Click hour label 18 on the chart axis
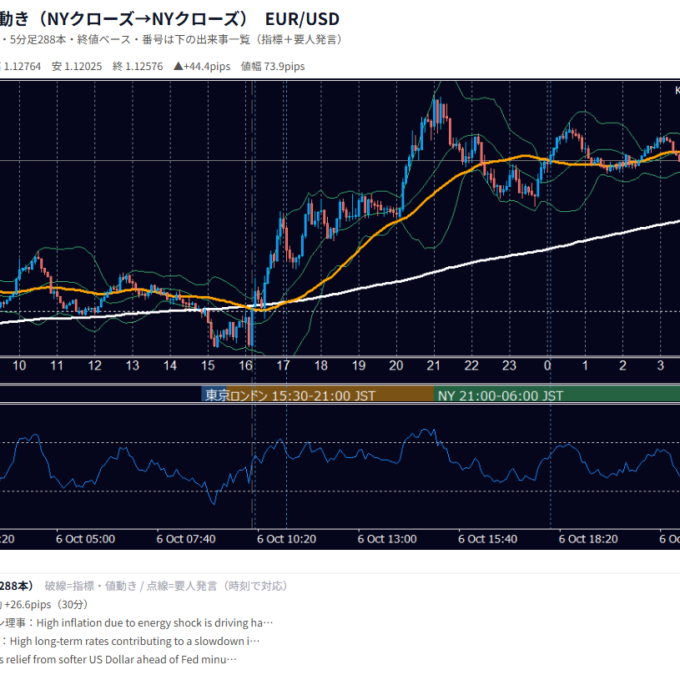This screenshot has width=680, height=680. pos(321,366)
